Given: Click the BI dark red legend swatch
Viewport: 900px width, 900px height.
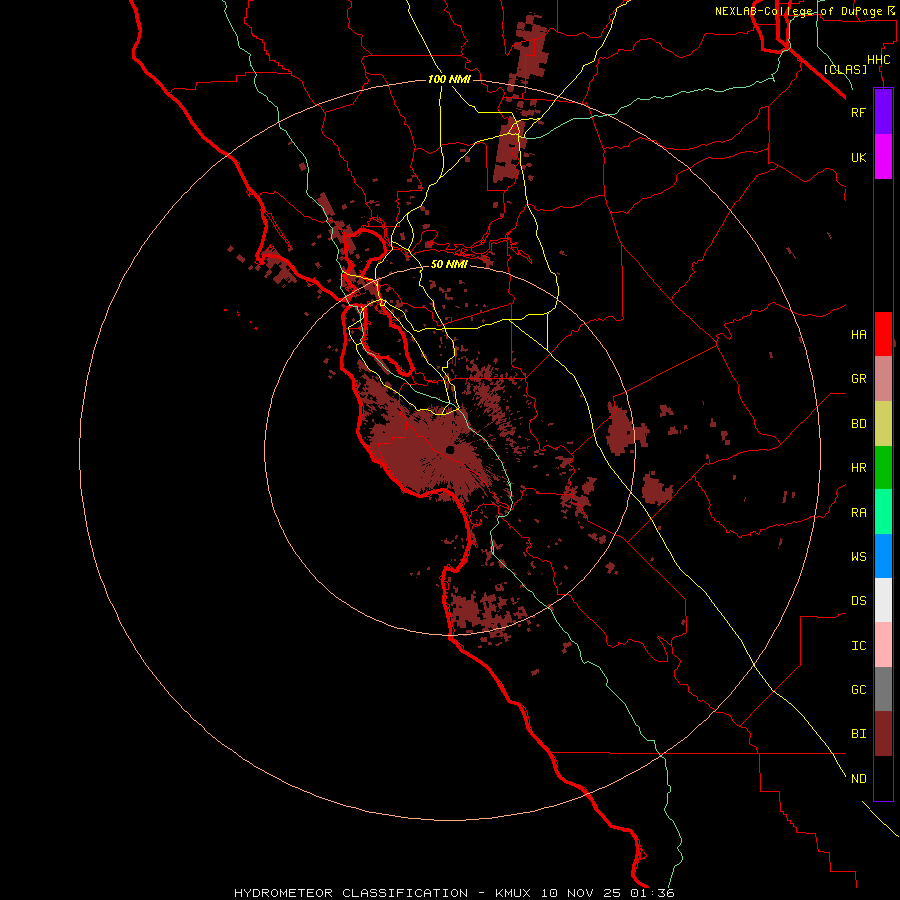Looking at the screenshot, I should [883, 734].
